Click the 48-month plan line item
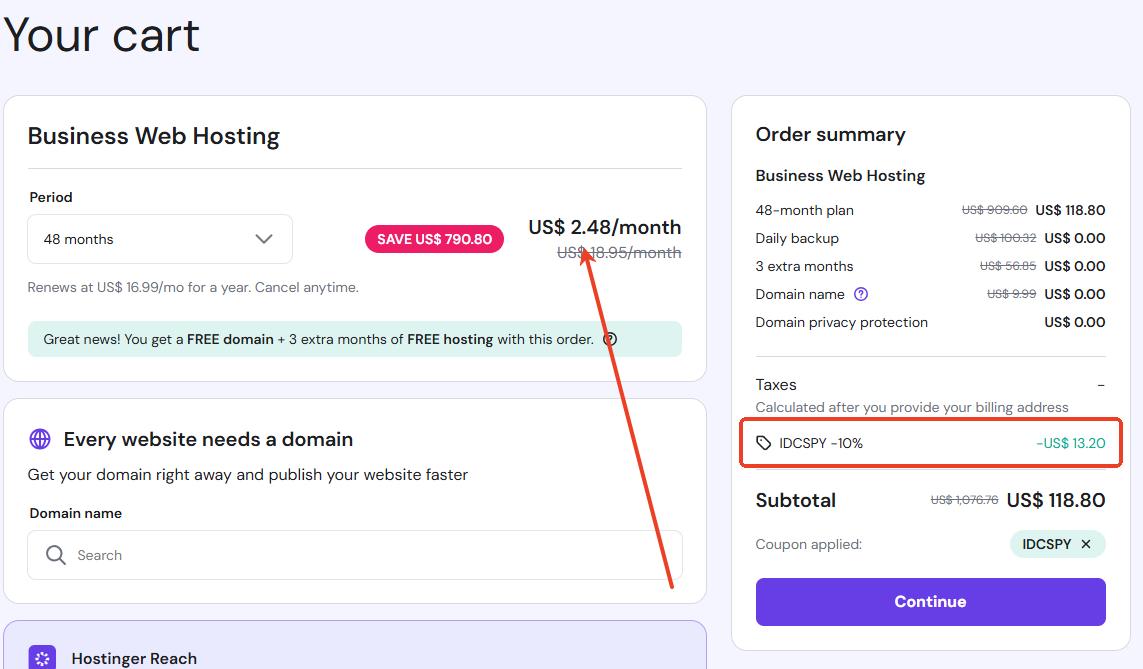The height and width of the screenshot is (669, 1143). 805,210
